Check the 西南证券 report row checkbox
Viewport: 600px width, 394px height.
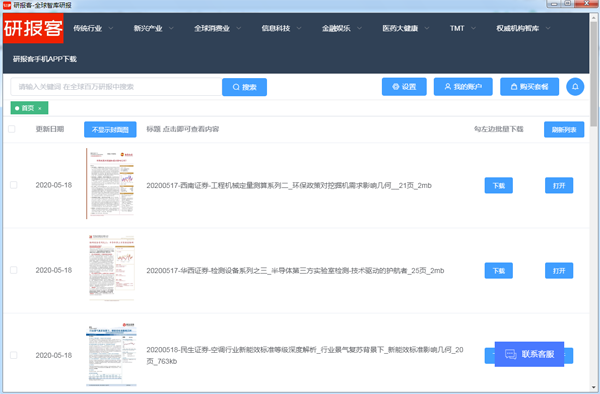(x=13, y=185)
